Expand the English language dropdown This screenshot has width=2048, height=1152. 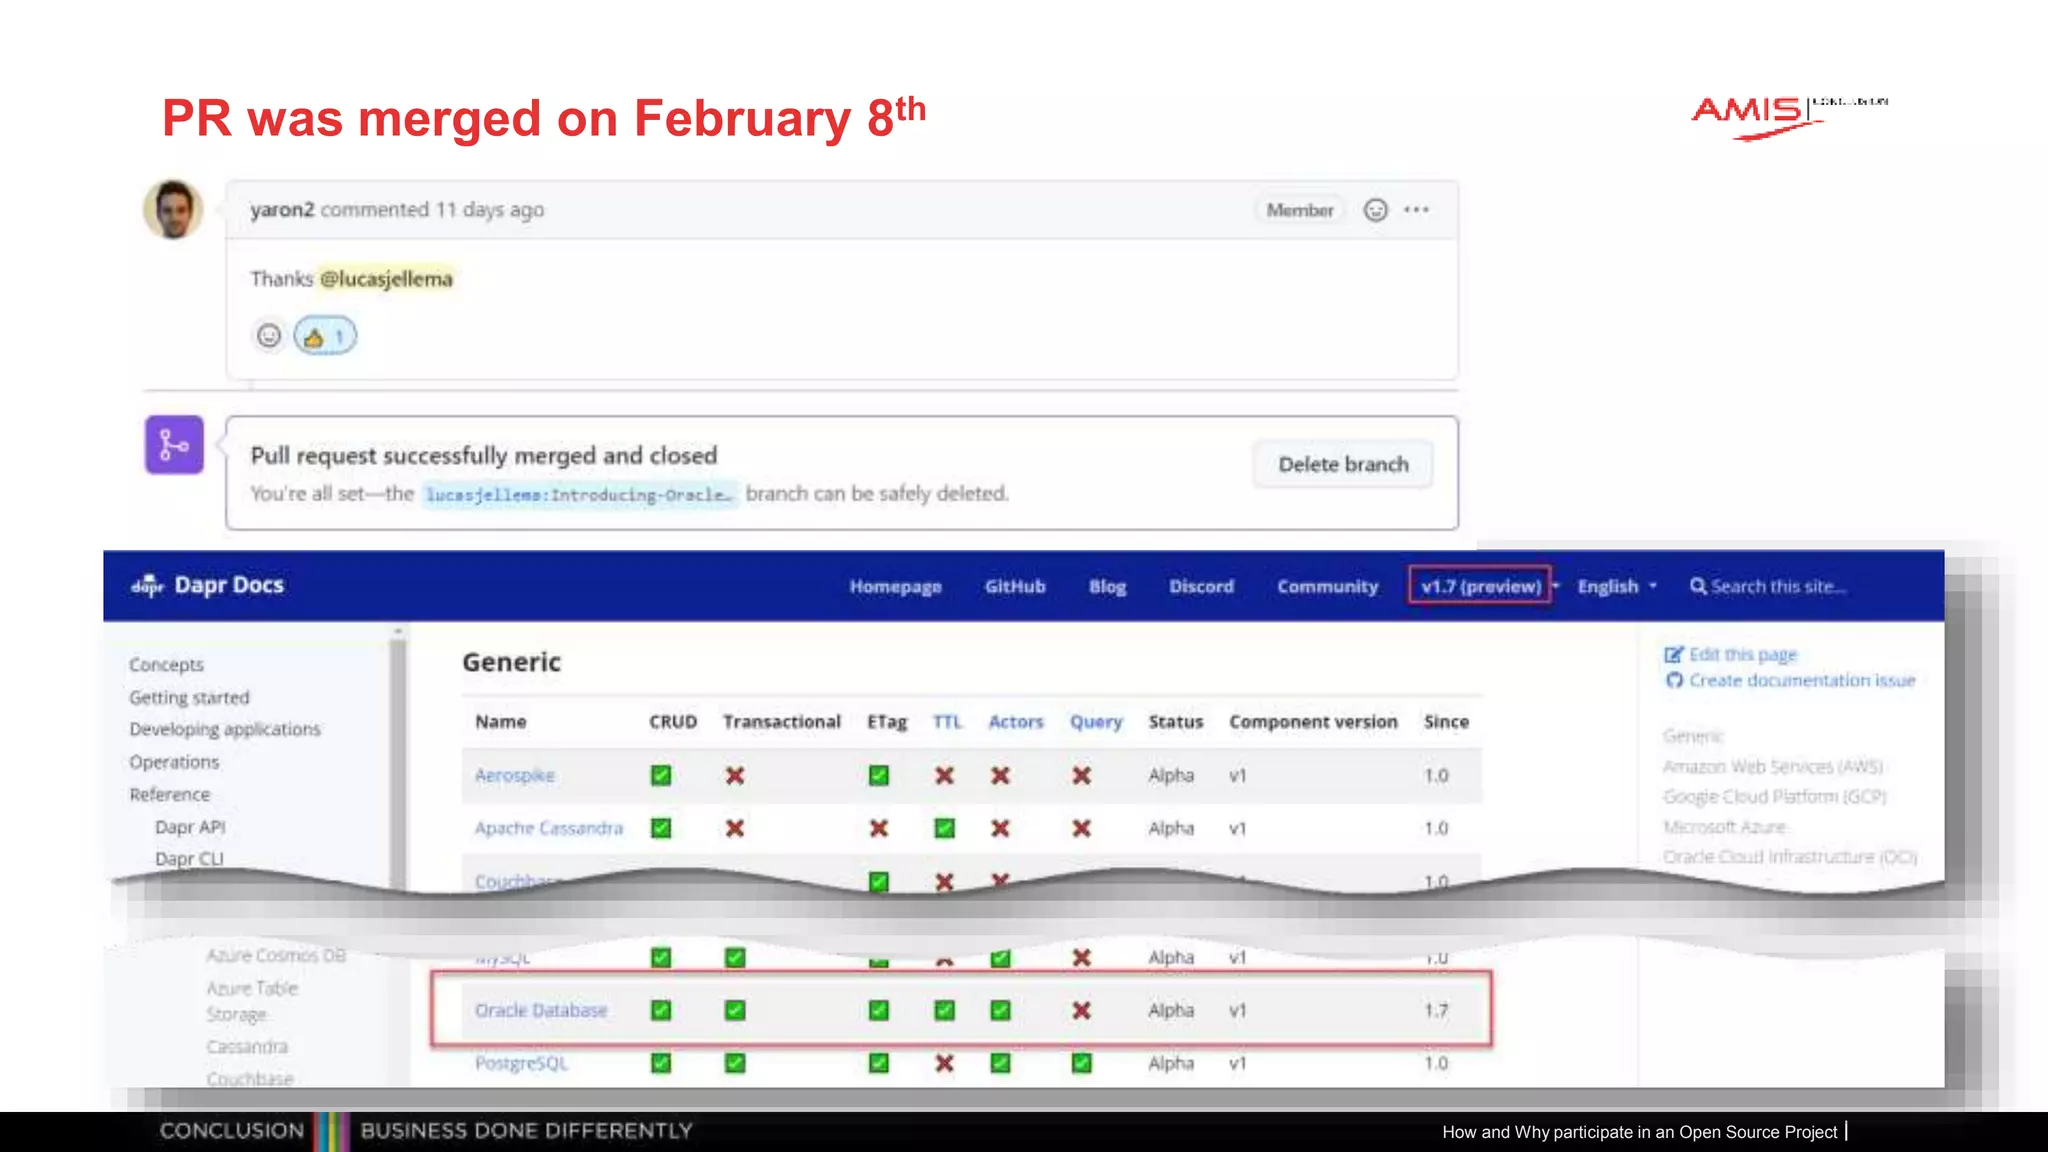(x=1617, y=587)
